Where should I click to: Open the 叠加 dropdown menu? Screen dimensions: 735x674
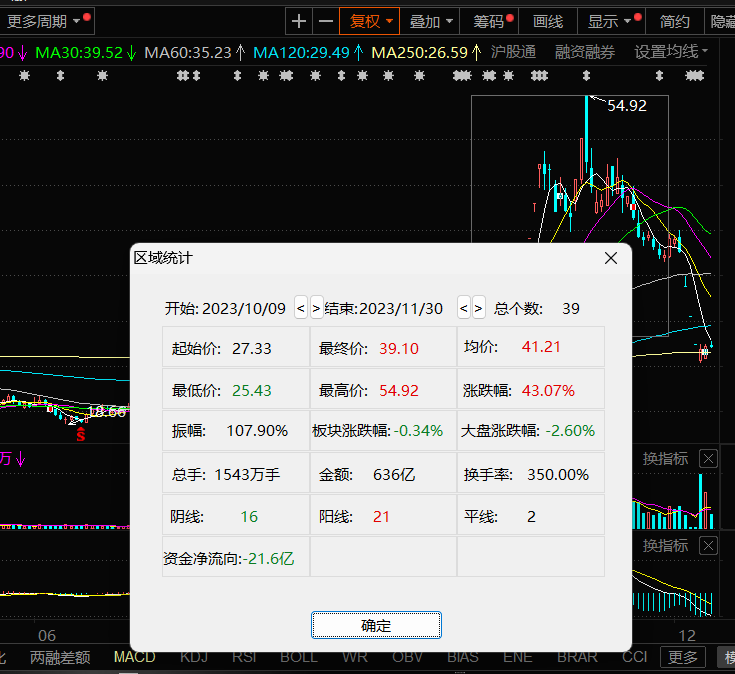[432, 21]
